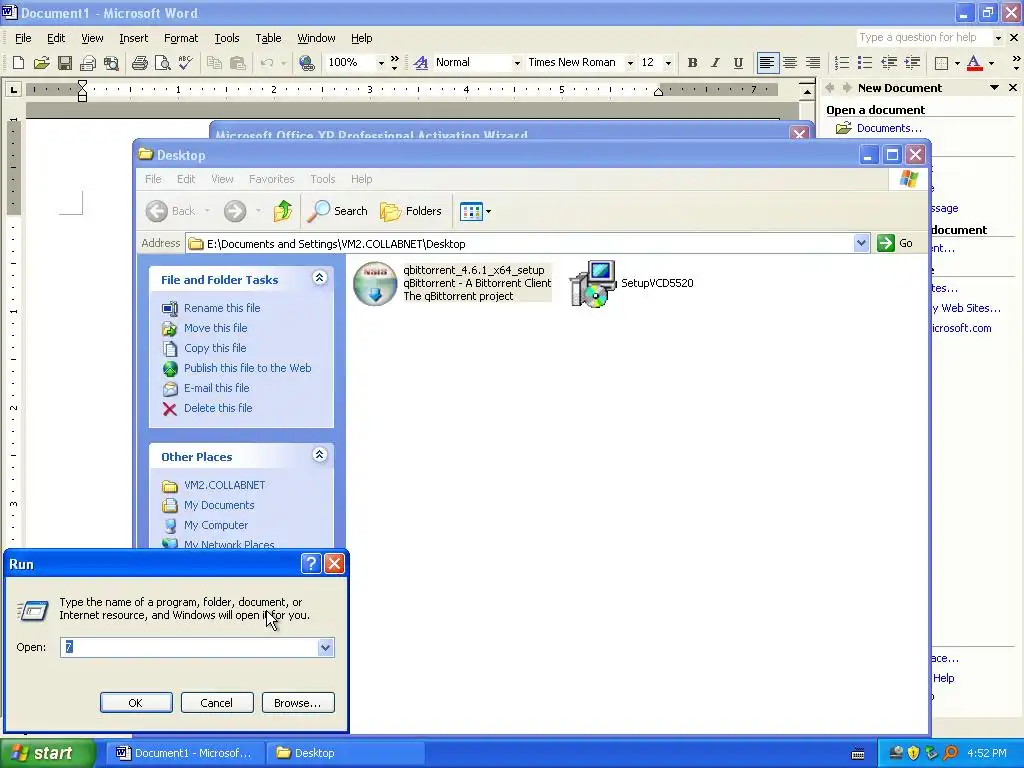Click the question mark help icon in Run dialog
Viewport: 1024px width, 768px height.
311,564
